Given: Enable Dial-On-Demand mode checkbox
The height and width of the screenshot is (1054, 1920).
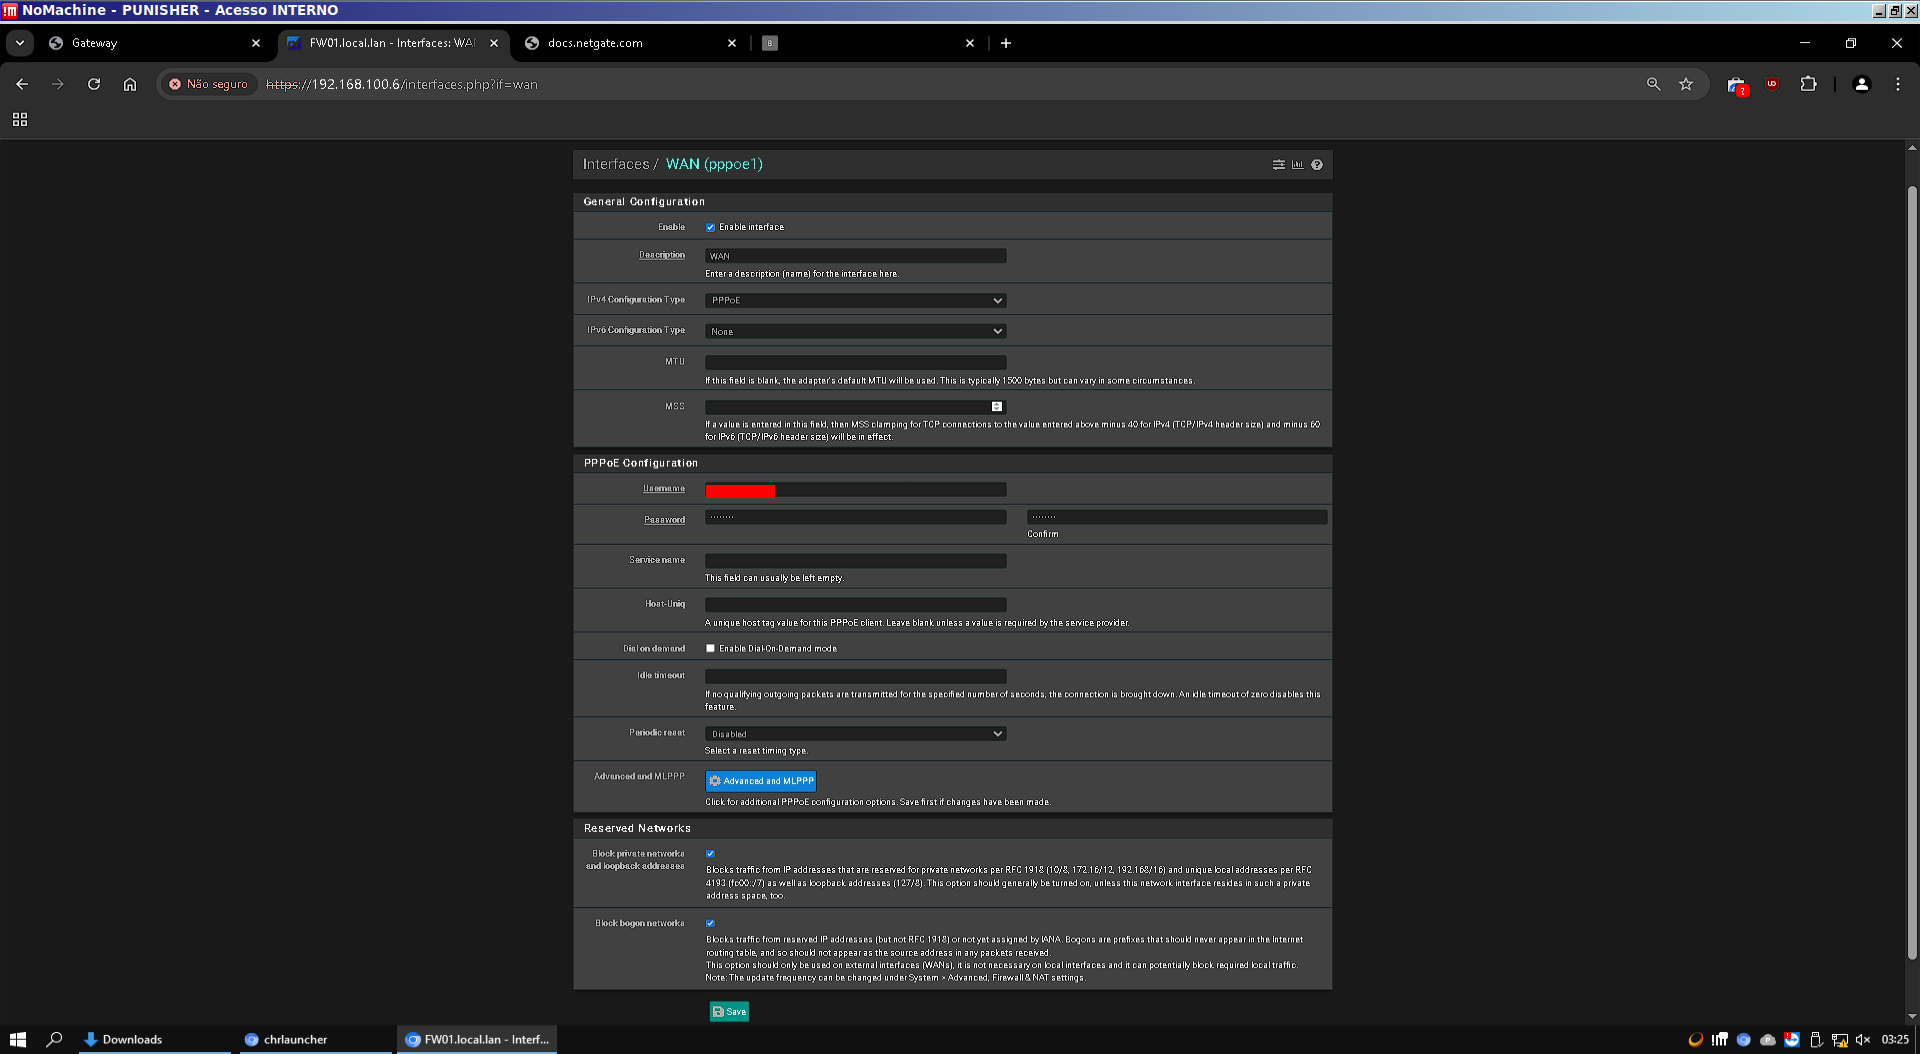Looking at the screenshot, I should (710, 648).
